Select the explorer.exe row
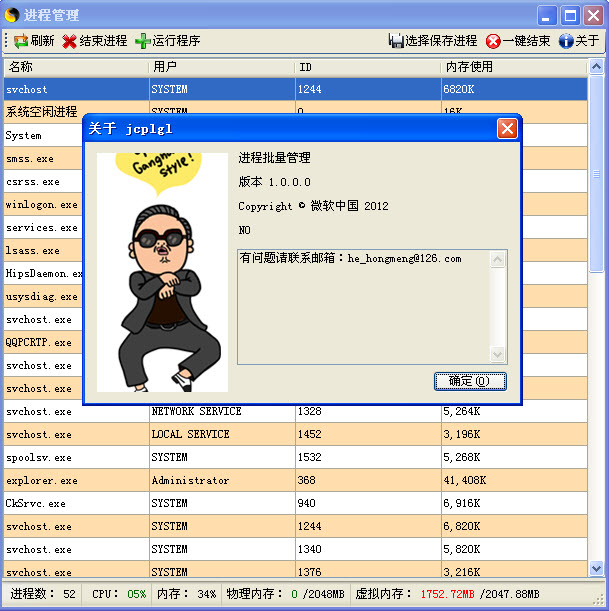 pos(295,480)
